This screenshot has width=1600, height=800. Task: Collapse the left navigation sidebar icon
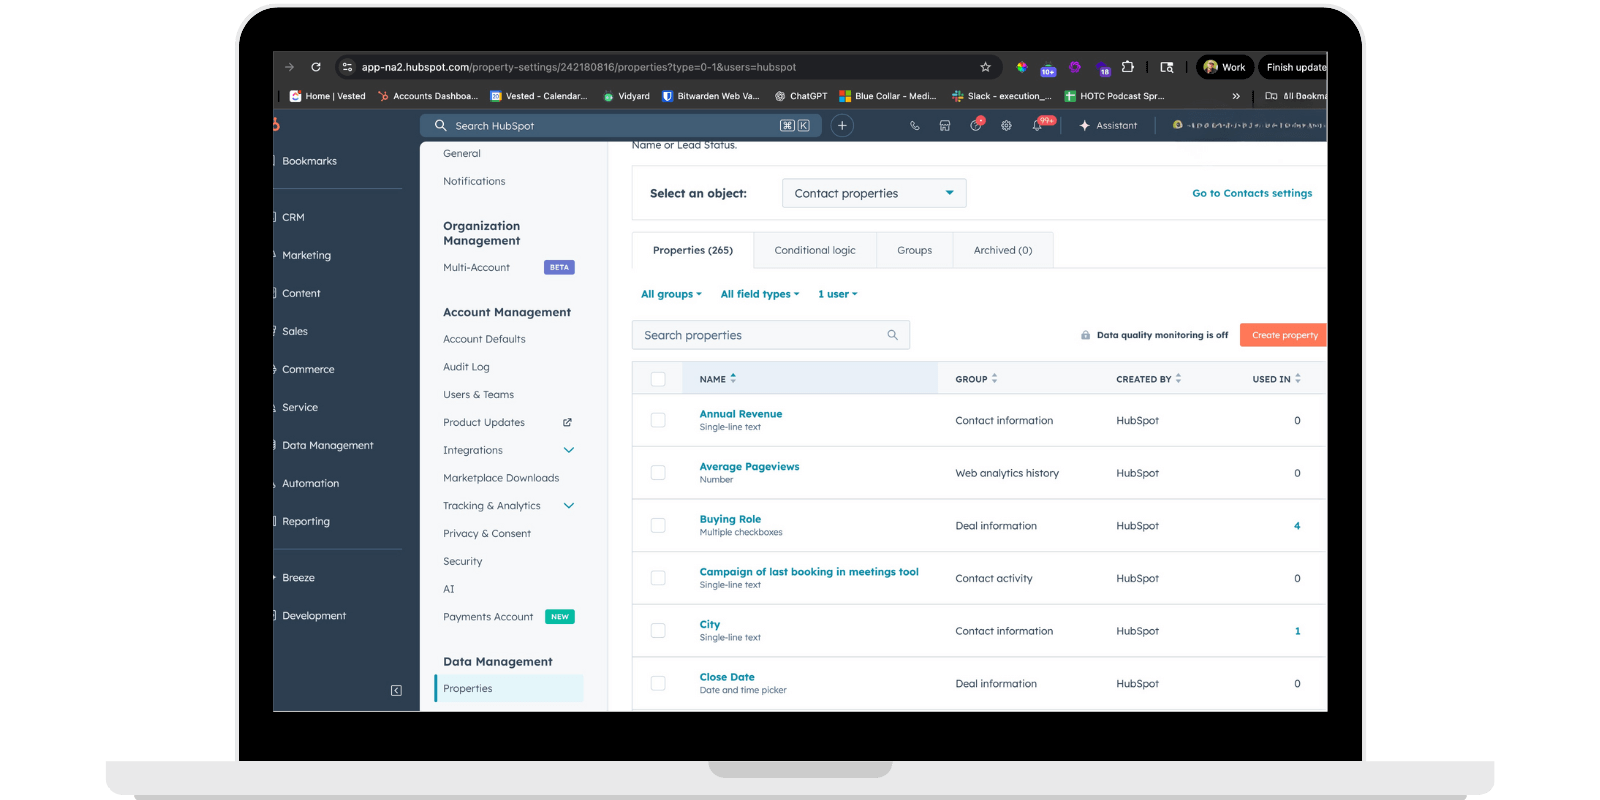(396, 691)
